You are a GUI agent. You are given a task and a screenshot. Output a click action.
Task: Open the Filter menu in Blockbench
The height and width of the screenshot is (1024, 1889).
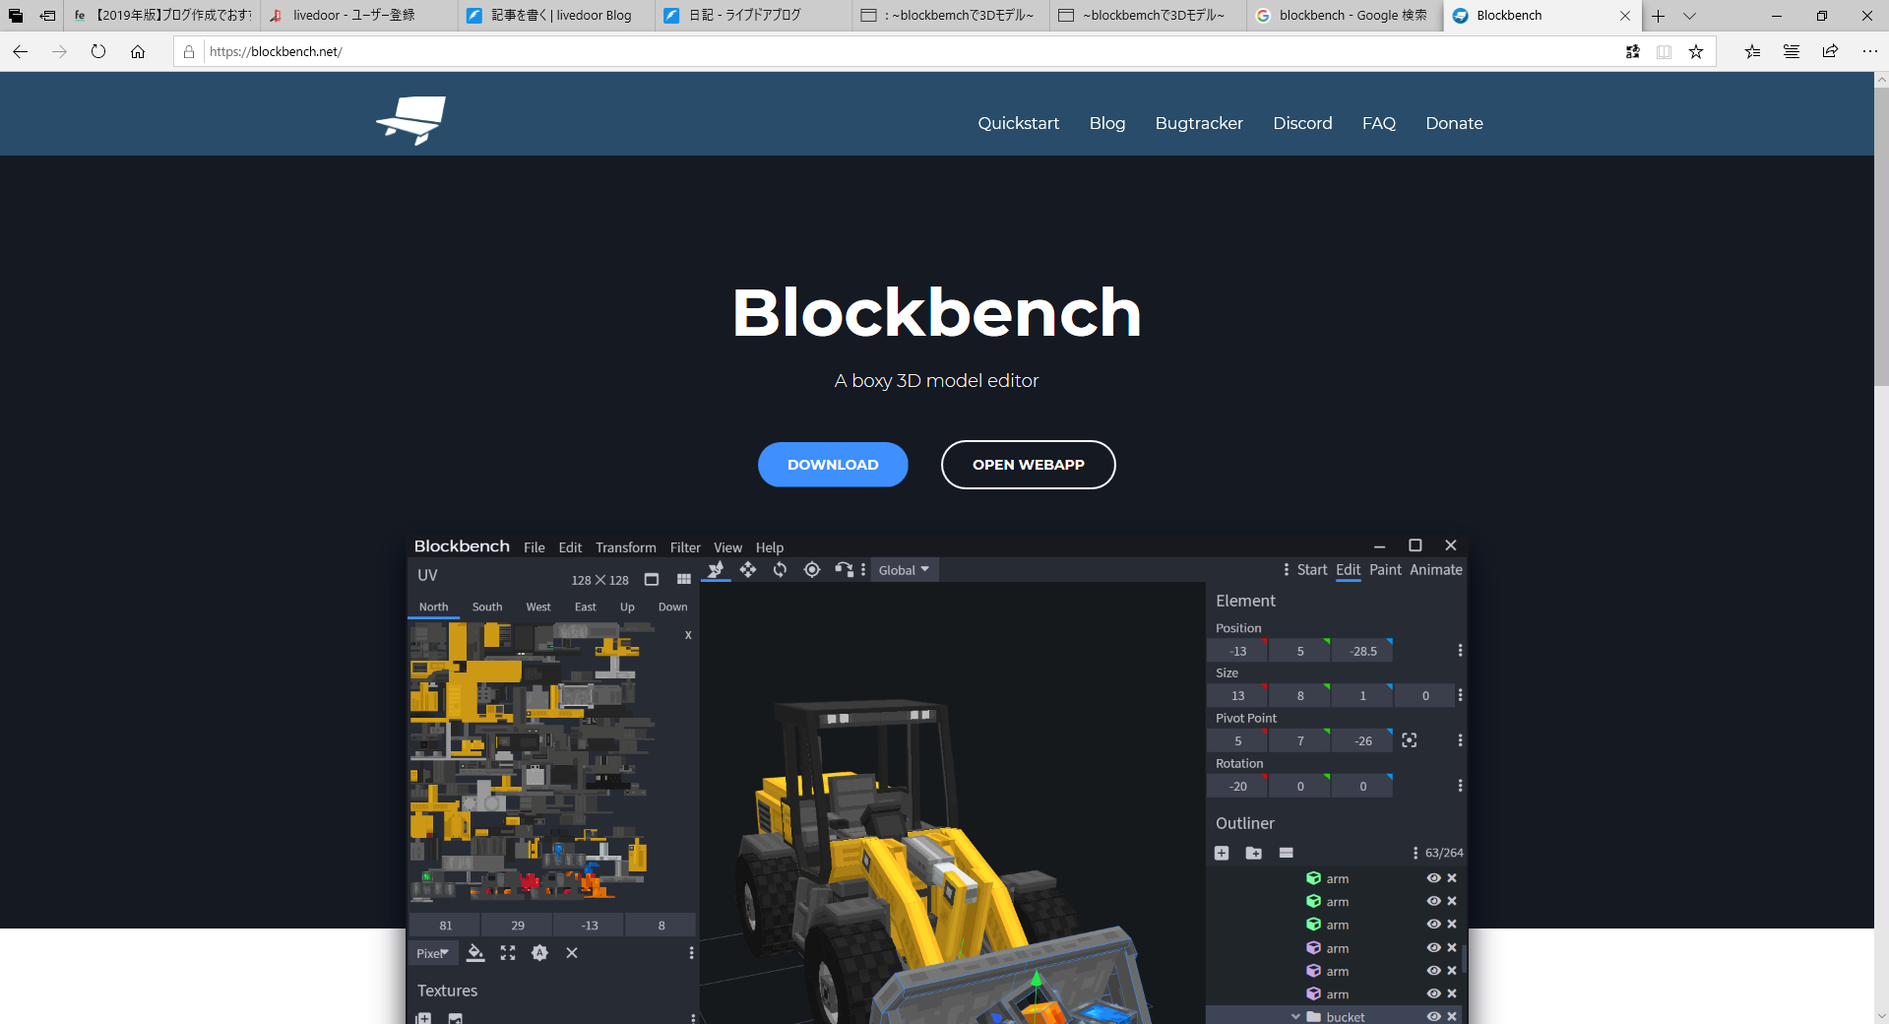pos(685,548)
